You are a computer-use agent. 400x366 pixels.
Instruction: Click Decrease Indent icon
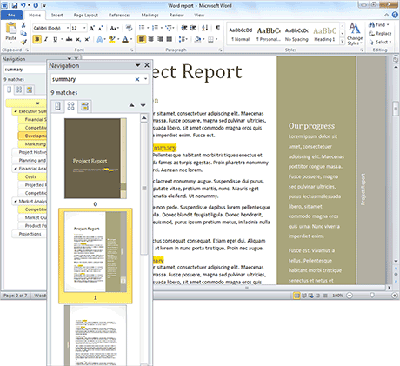point(184,28)
